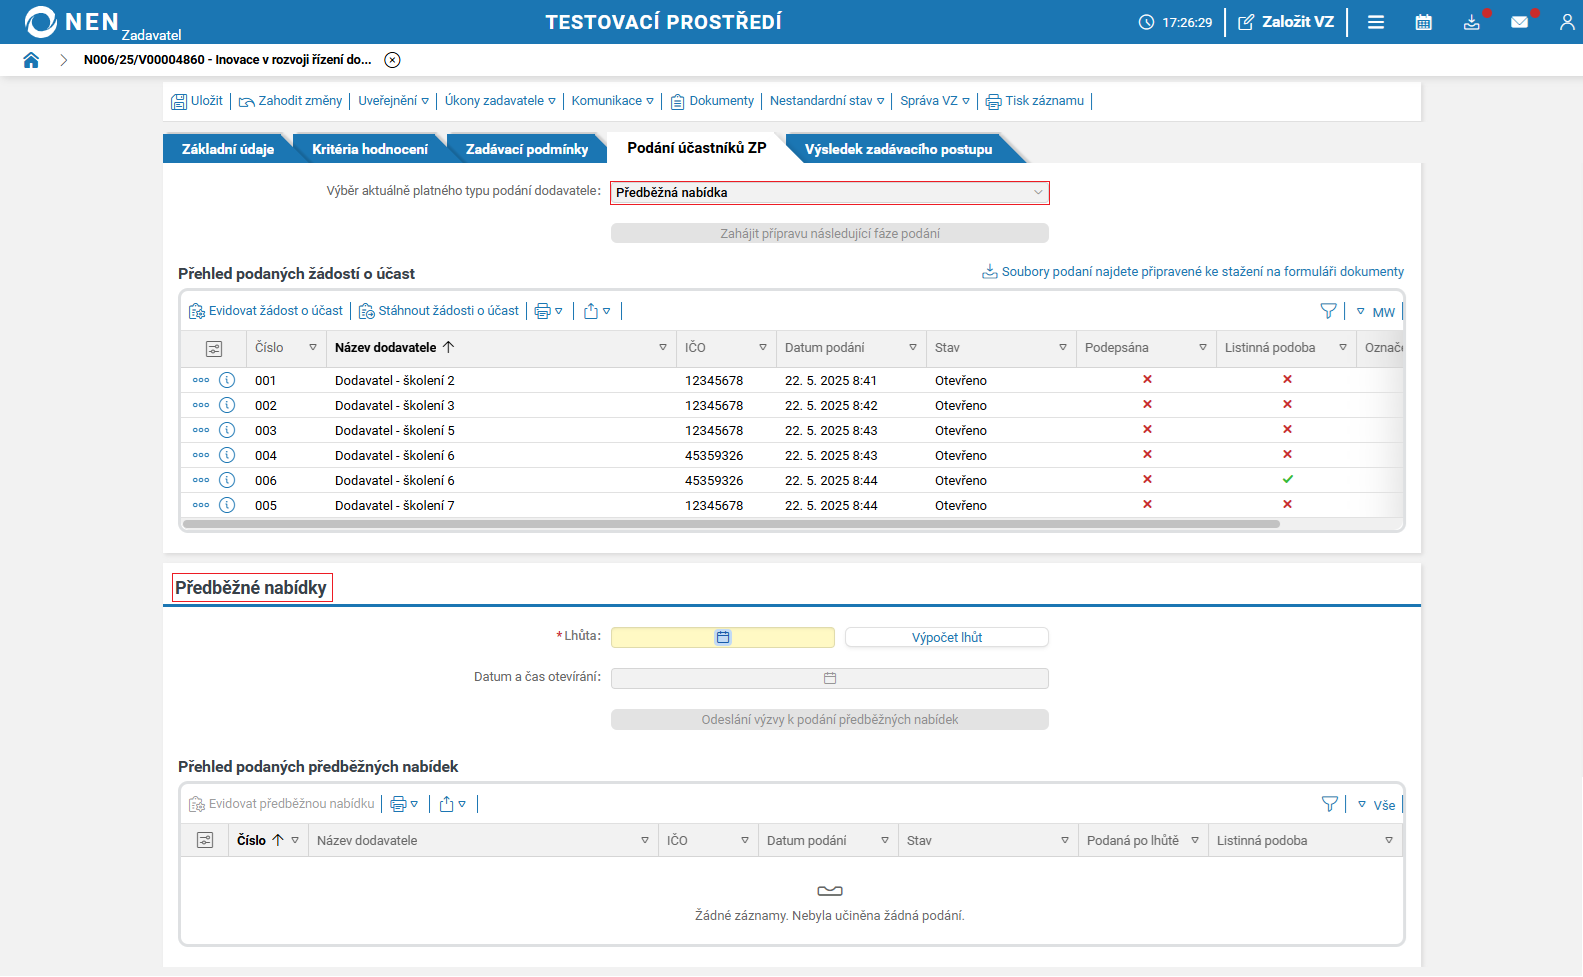Open the user profile icon
1583x977 pixels.
(1567, 22)
